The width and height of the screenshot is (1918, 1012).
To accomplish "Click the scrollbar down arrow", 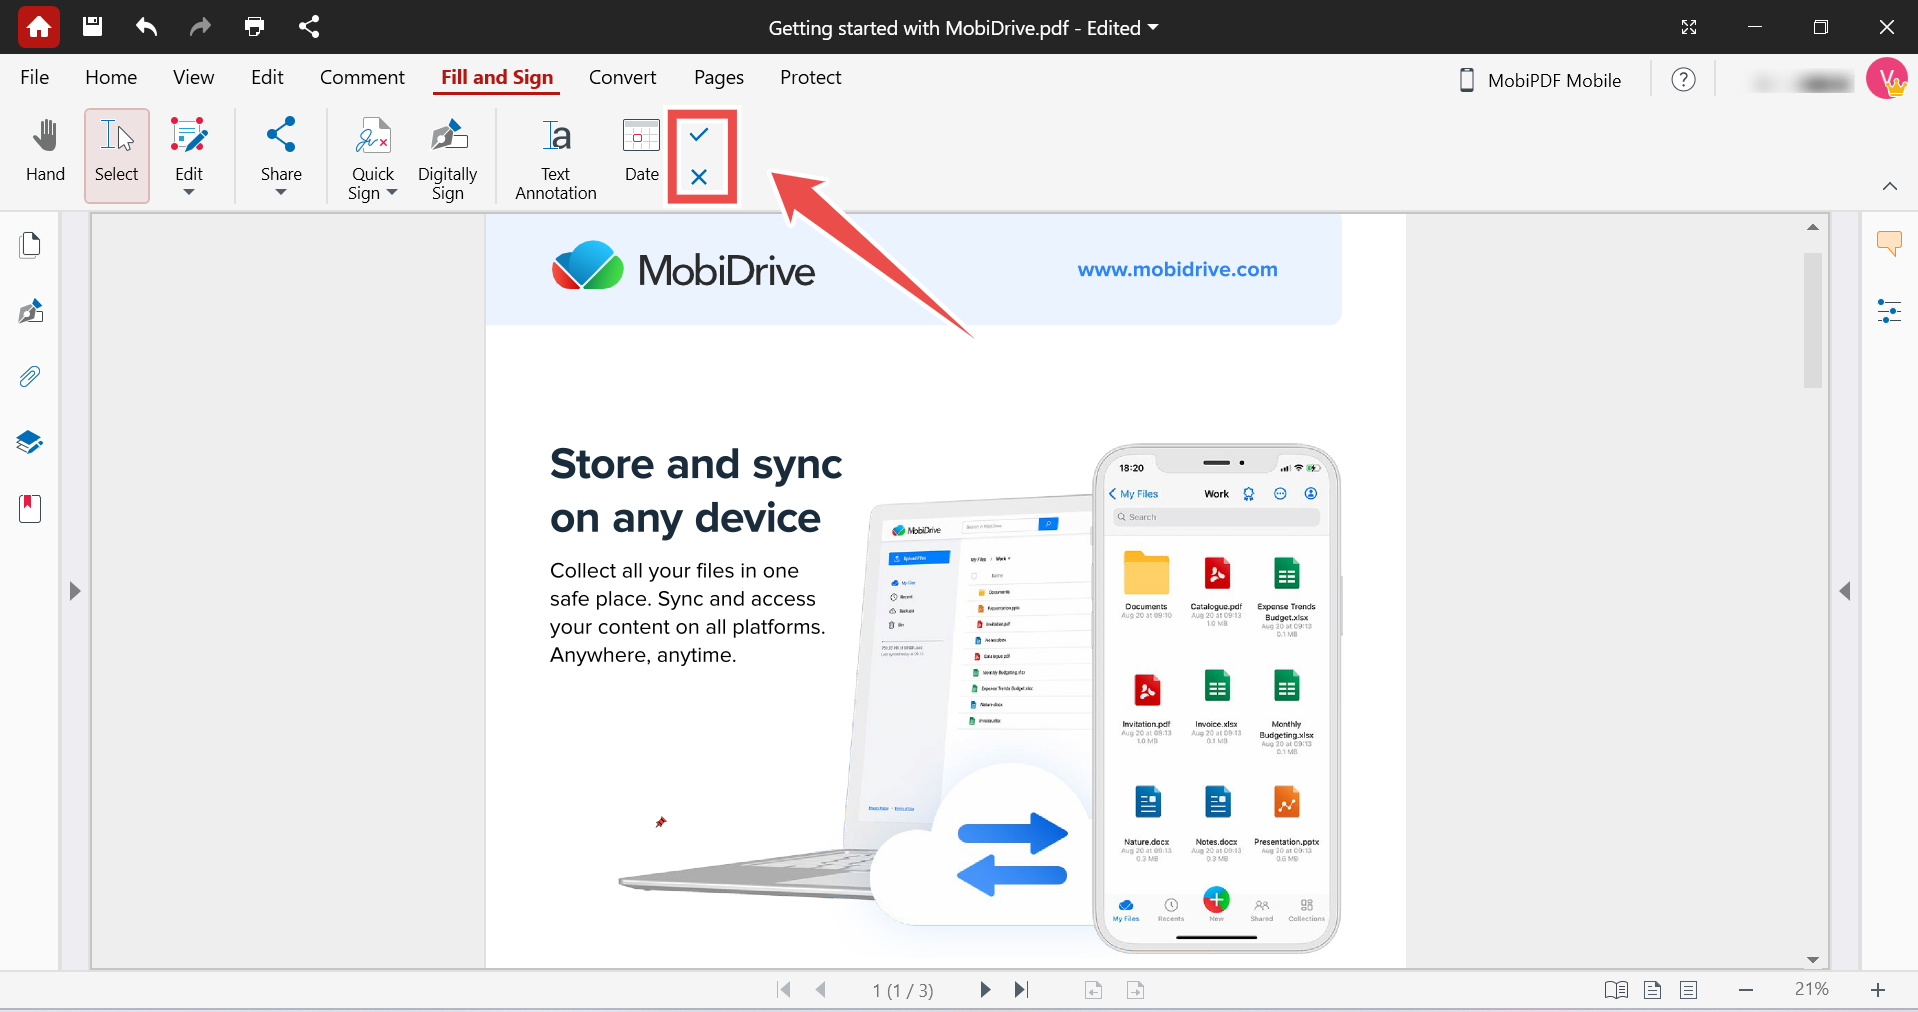I will click(x=1813, y=960).
